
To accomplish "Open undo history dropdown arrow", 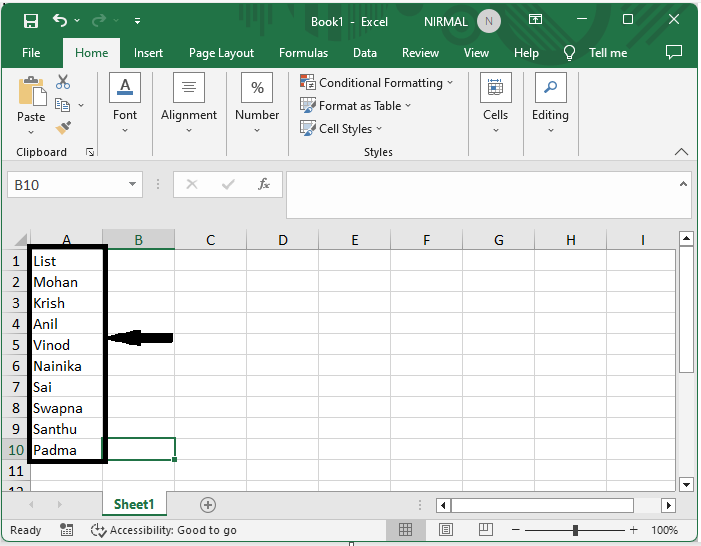I will click(x=77, y=21).
